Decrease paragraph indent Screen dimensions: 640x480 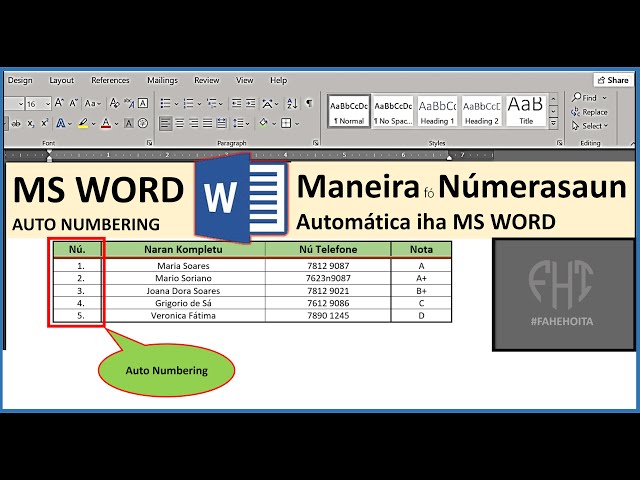(236, 104)
